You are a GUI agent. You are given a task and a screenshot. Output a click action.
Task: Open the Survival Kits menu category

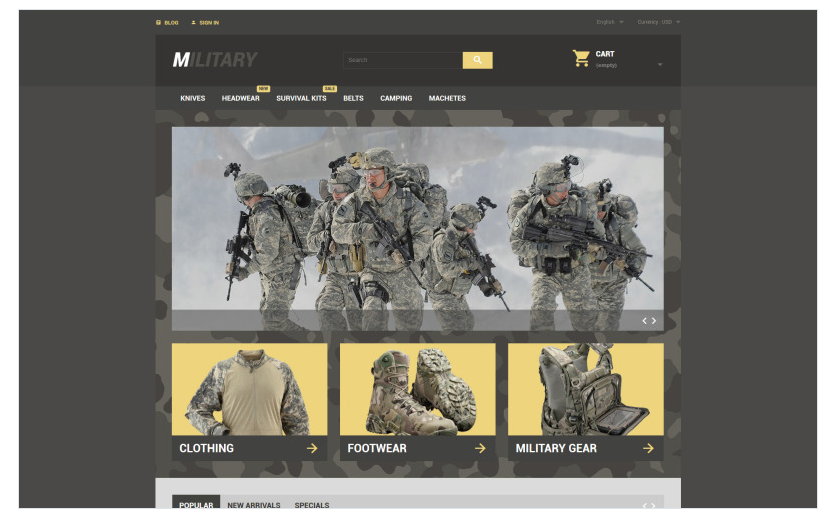coord(301,98)
